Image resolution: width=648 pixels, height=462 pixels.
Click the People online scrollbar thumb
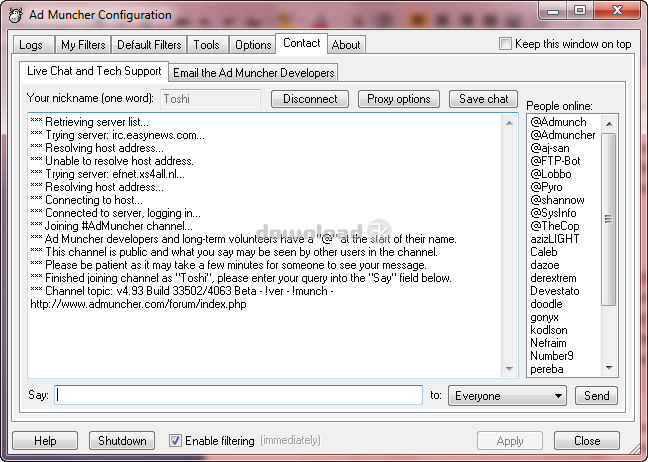[x=608, y=219]
